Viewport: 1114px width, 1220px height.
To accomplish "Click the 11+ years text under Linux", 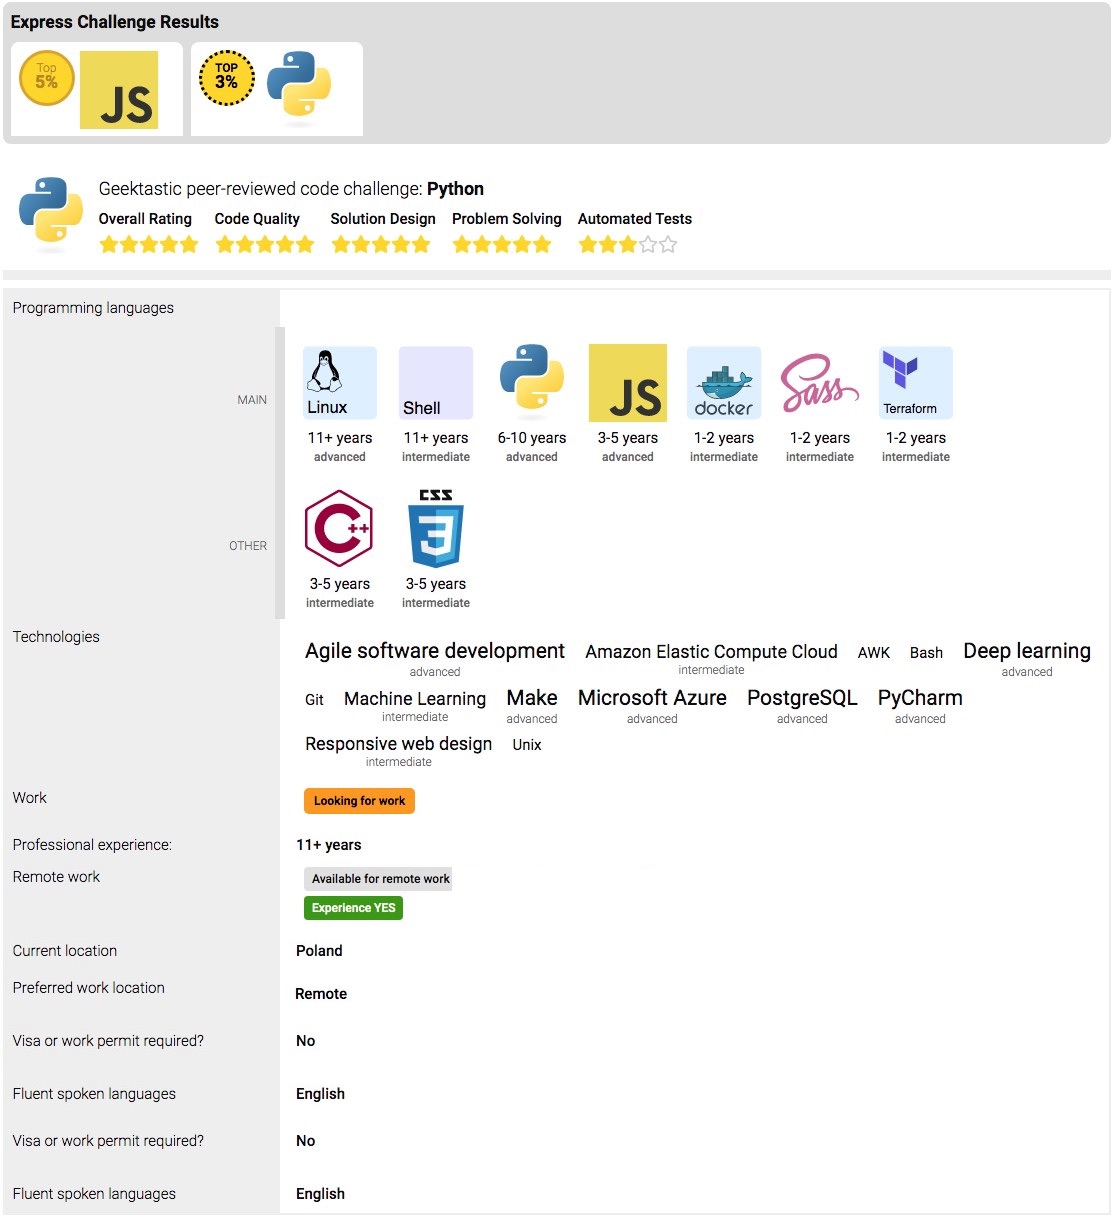I will pos(340,438).
